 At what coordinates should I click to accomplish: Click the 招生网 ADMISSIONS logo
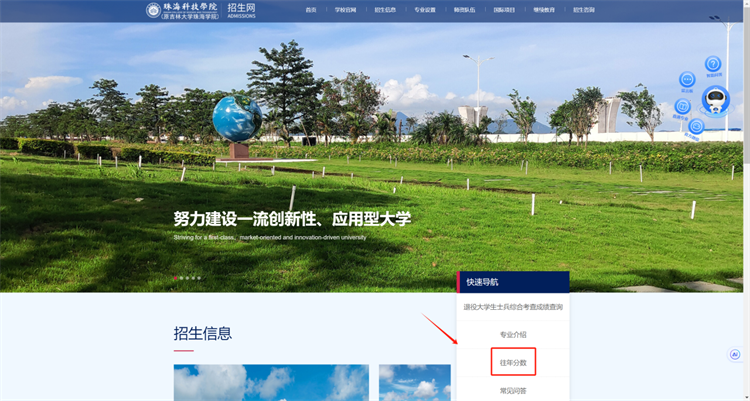point(242,10)
